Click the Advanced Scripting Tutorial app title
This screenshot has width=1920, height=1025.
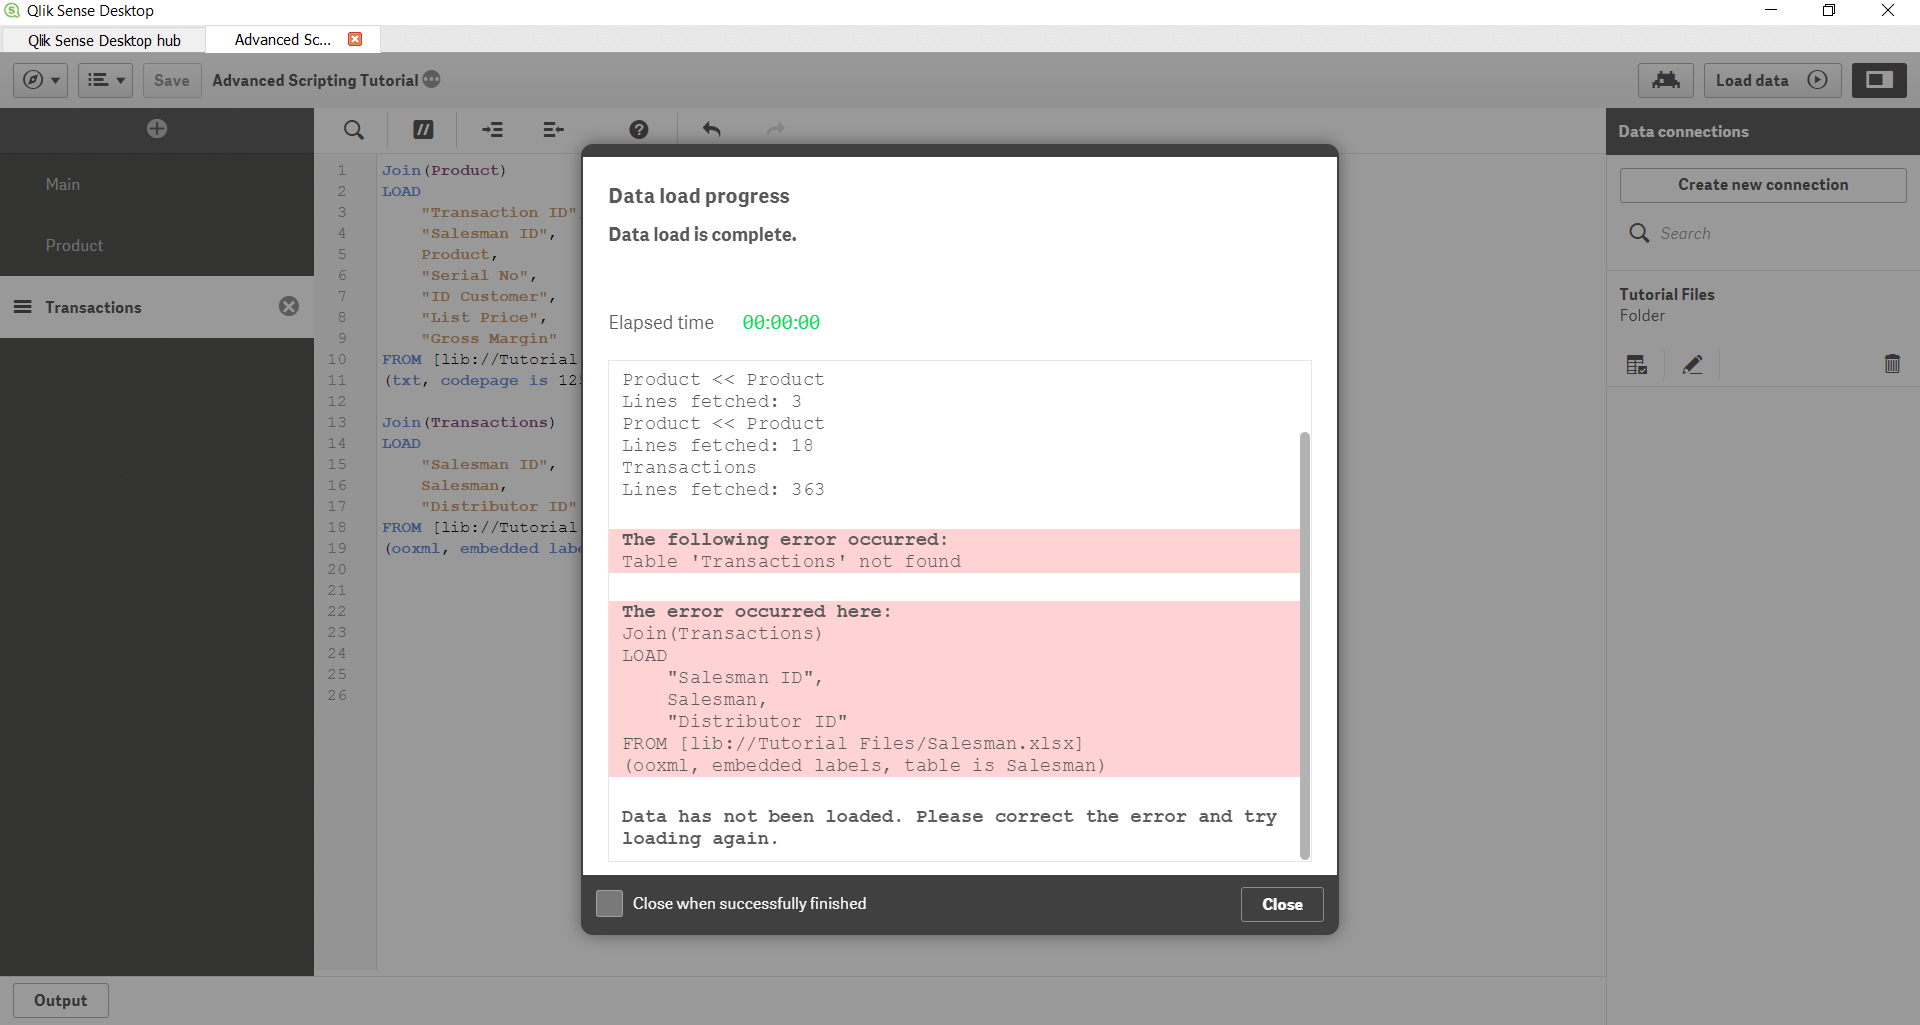tap(315, 80)
